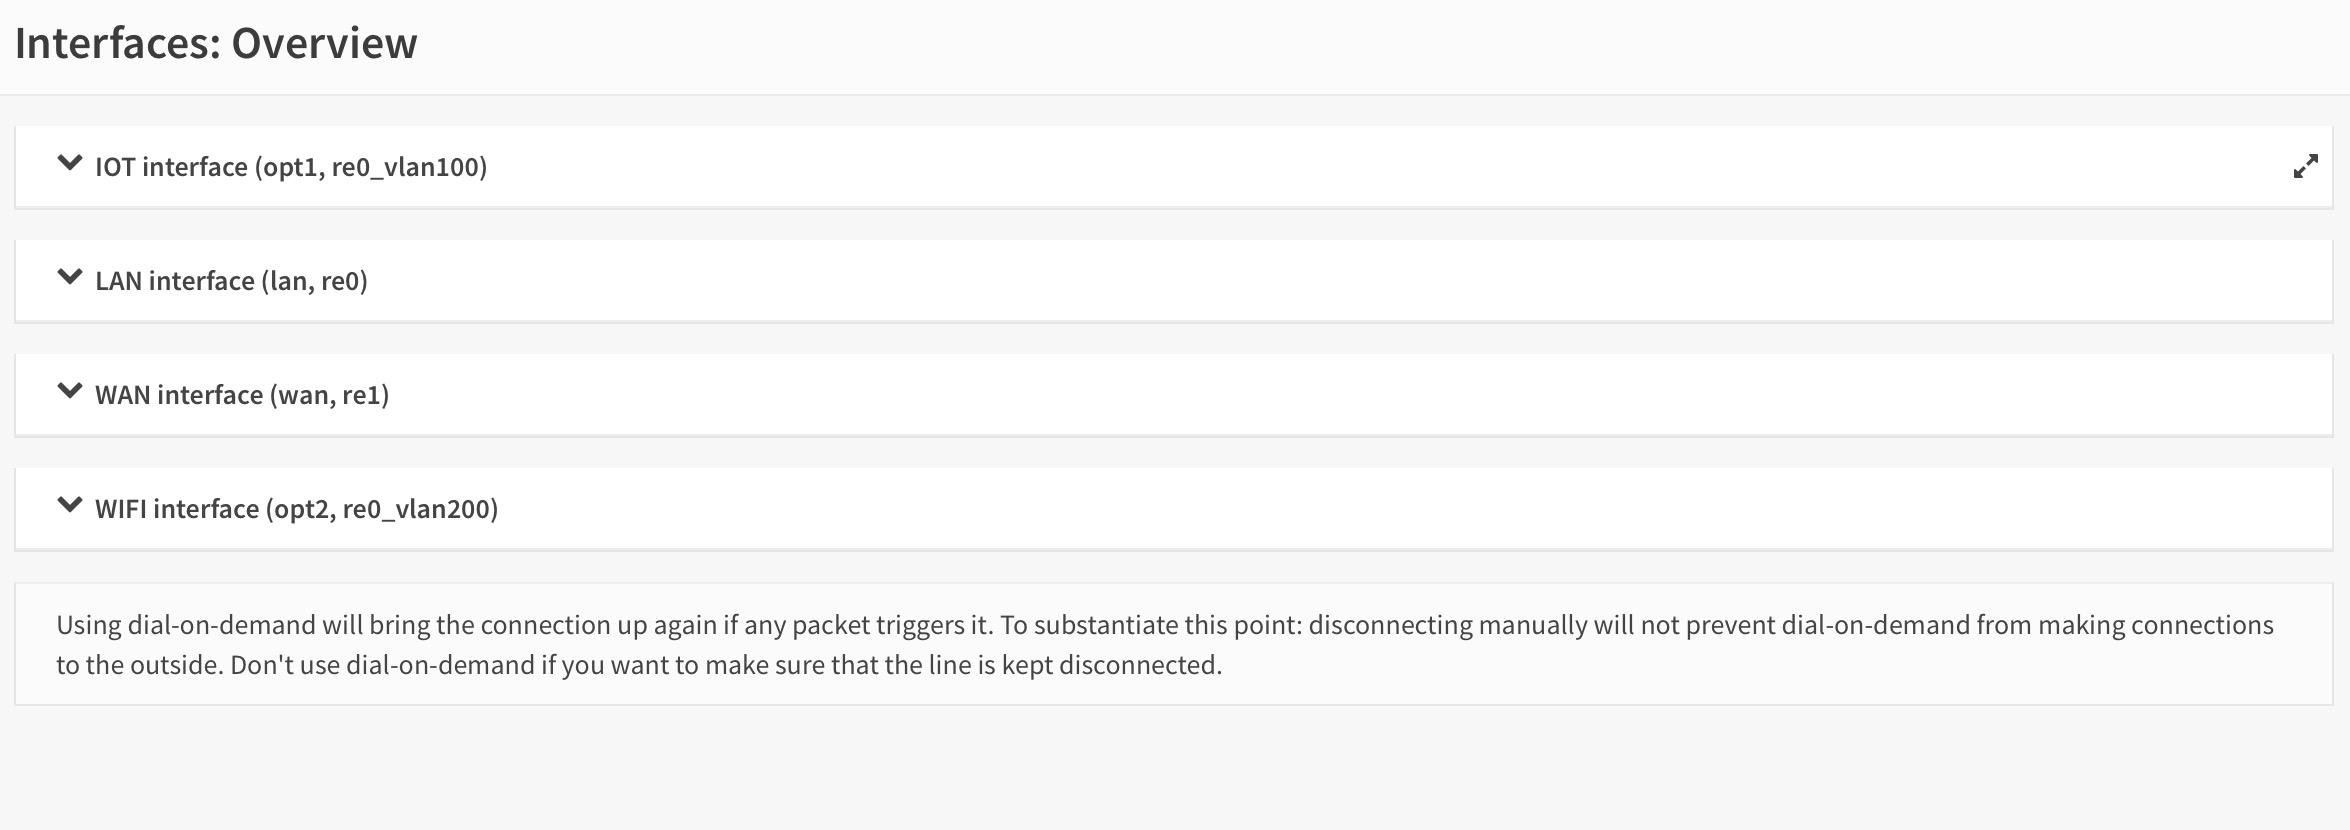
Task: Expand the WAN interface chevron
Action: [x=70, y=391]
